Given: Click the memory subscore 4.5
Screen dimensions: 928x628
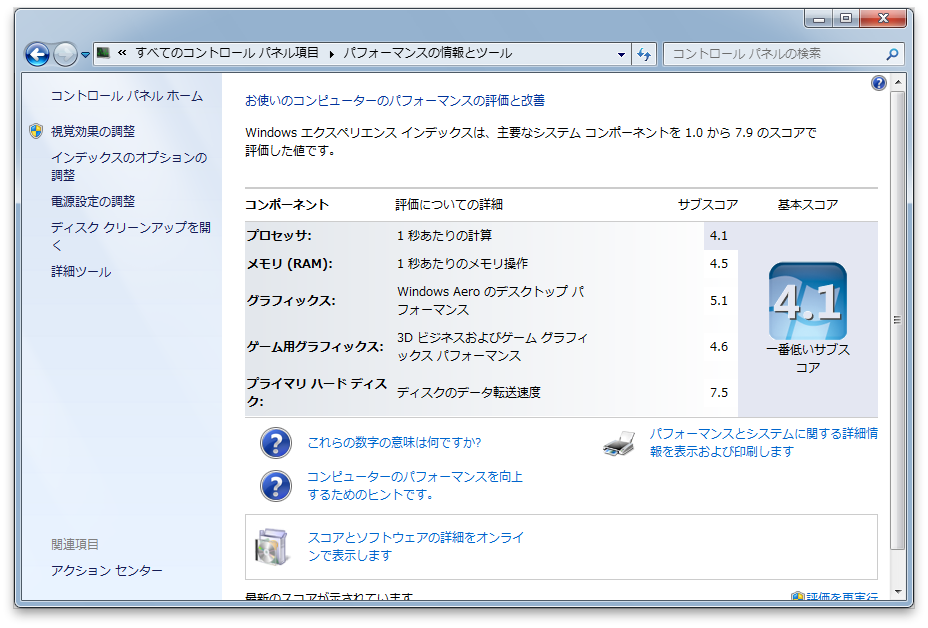Looking at the screenshot, I should tap(719, 264).
